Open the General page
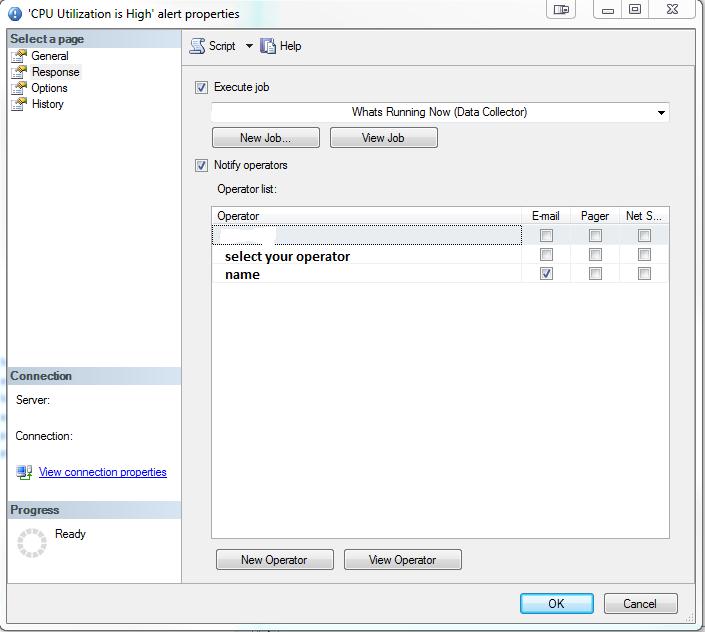705x632 pixels. coord(50,56)
